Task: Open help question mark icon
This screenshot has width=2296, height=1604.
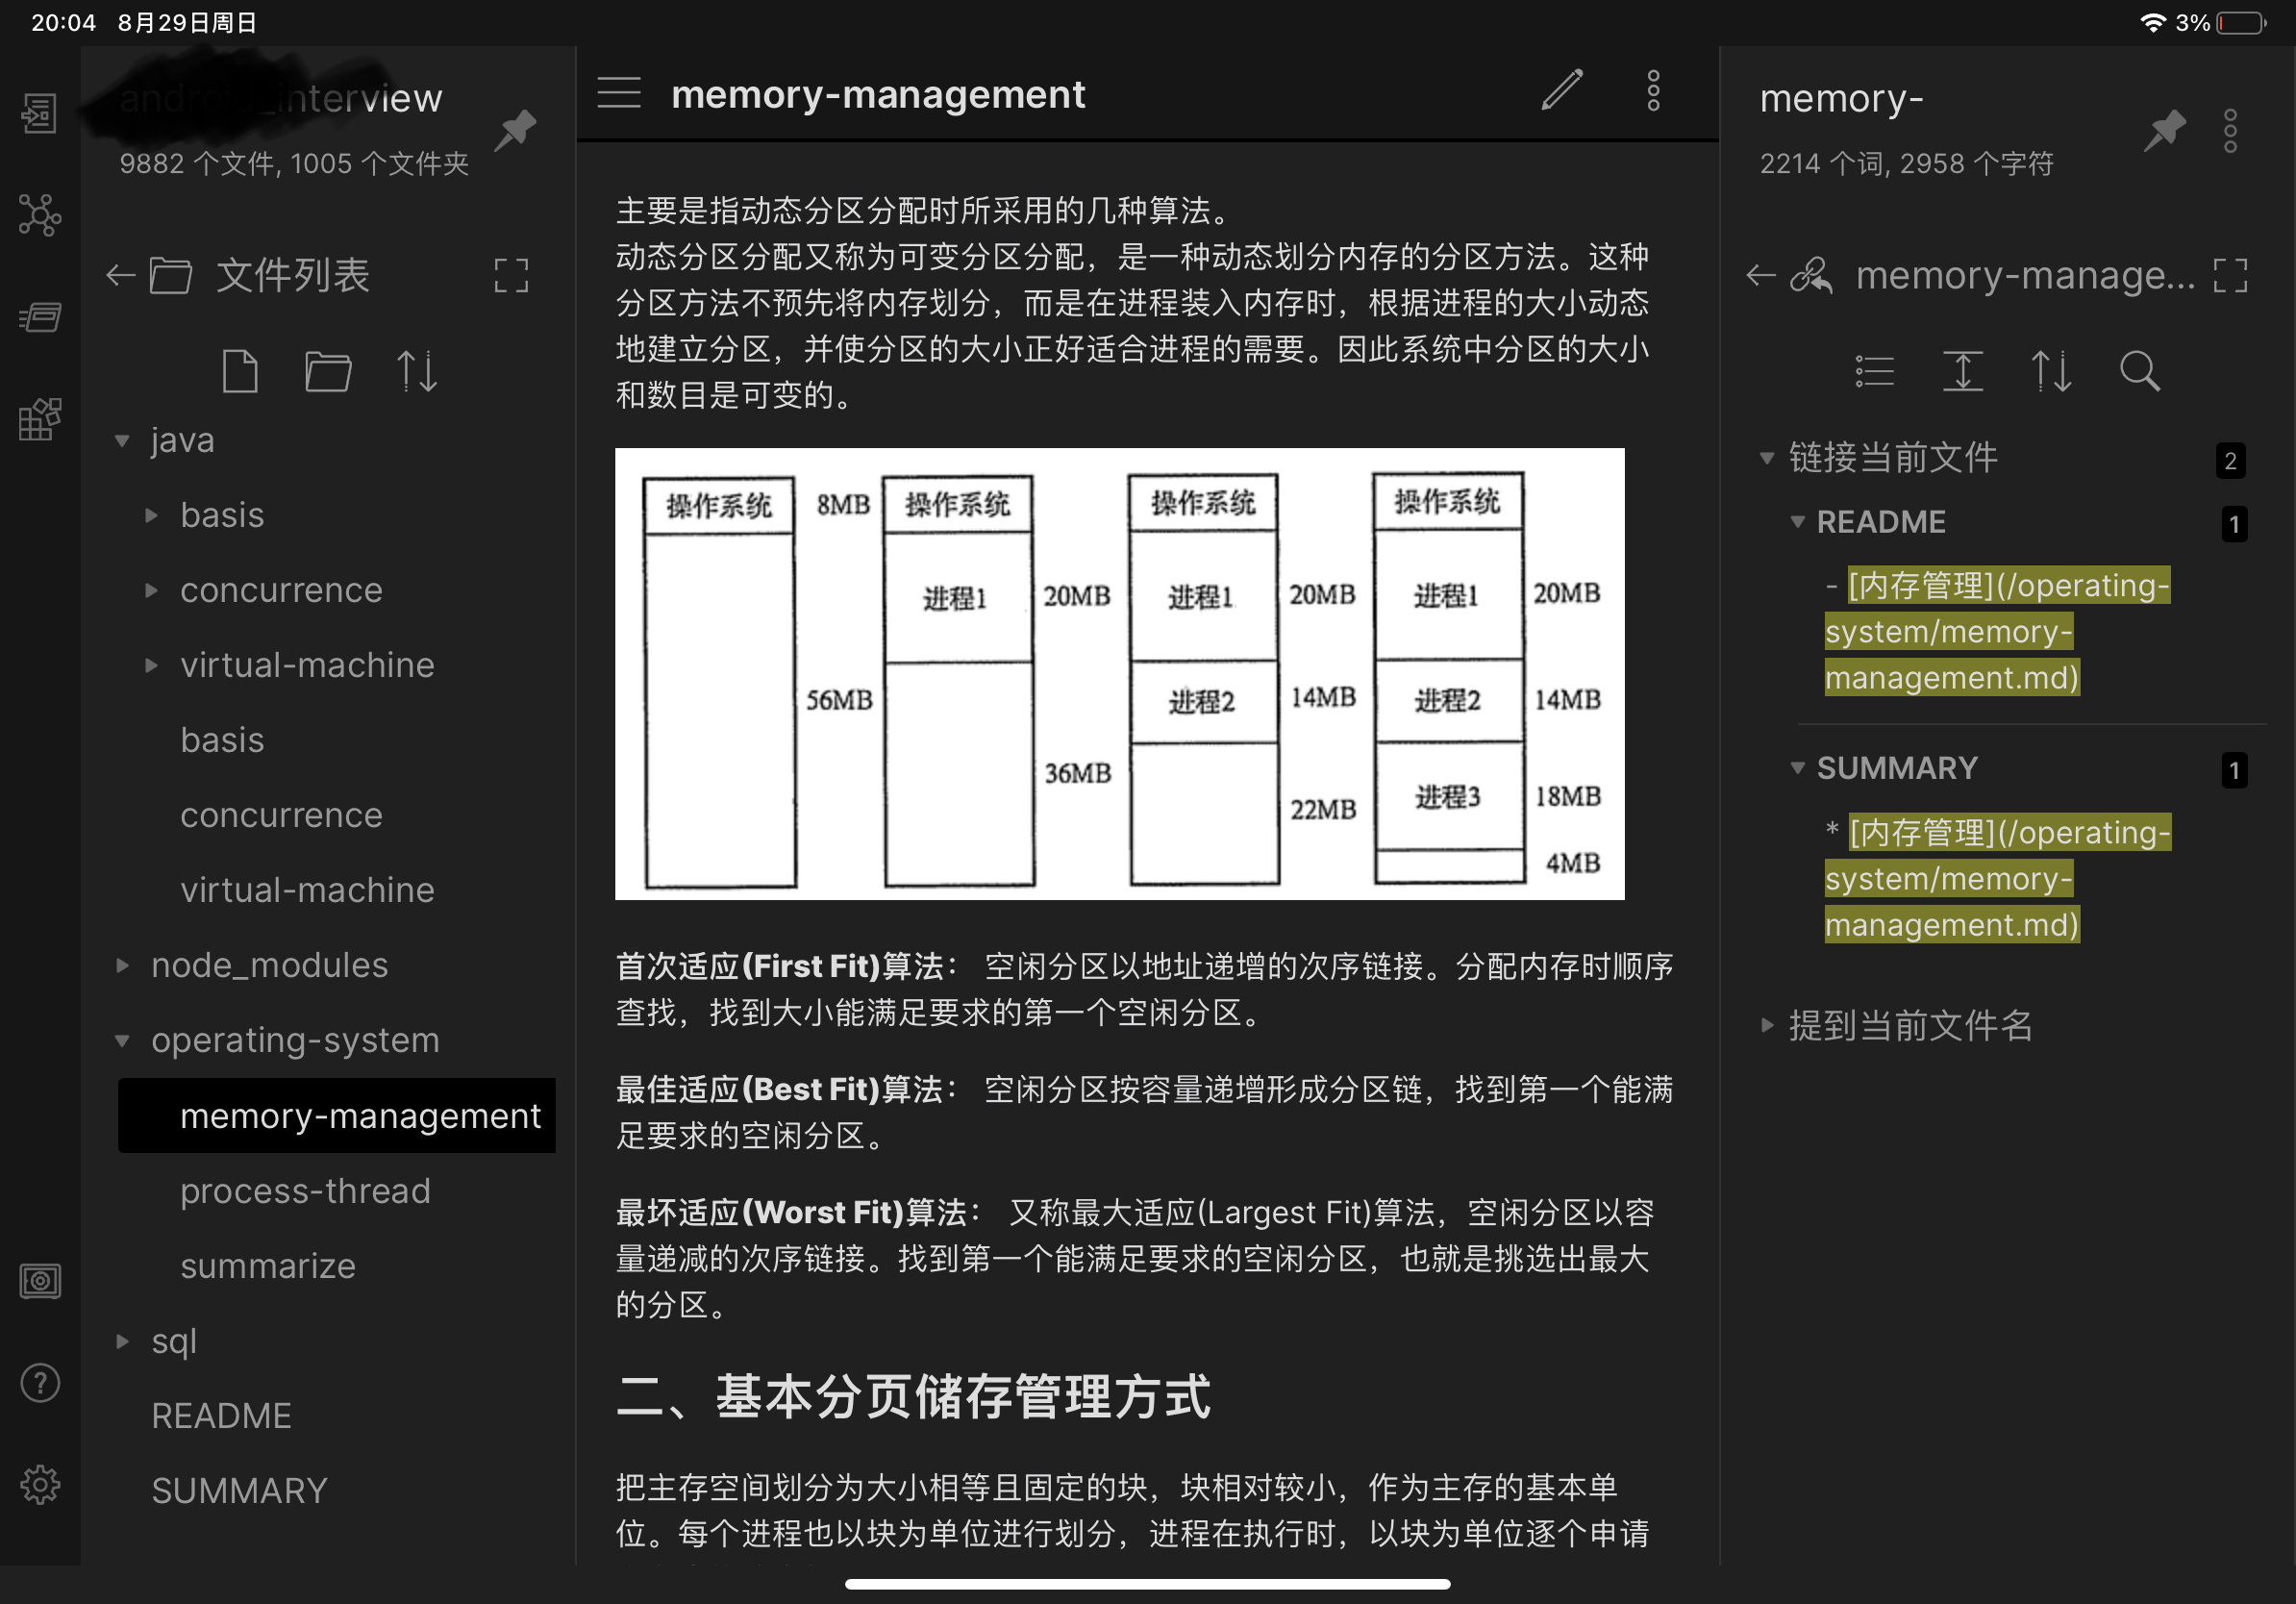Action: pos(40,1383)
